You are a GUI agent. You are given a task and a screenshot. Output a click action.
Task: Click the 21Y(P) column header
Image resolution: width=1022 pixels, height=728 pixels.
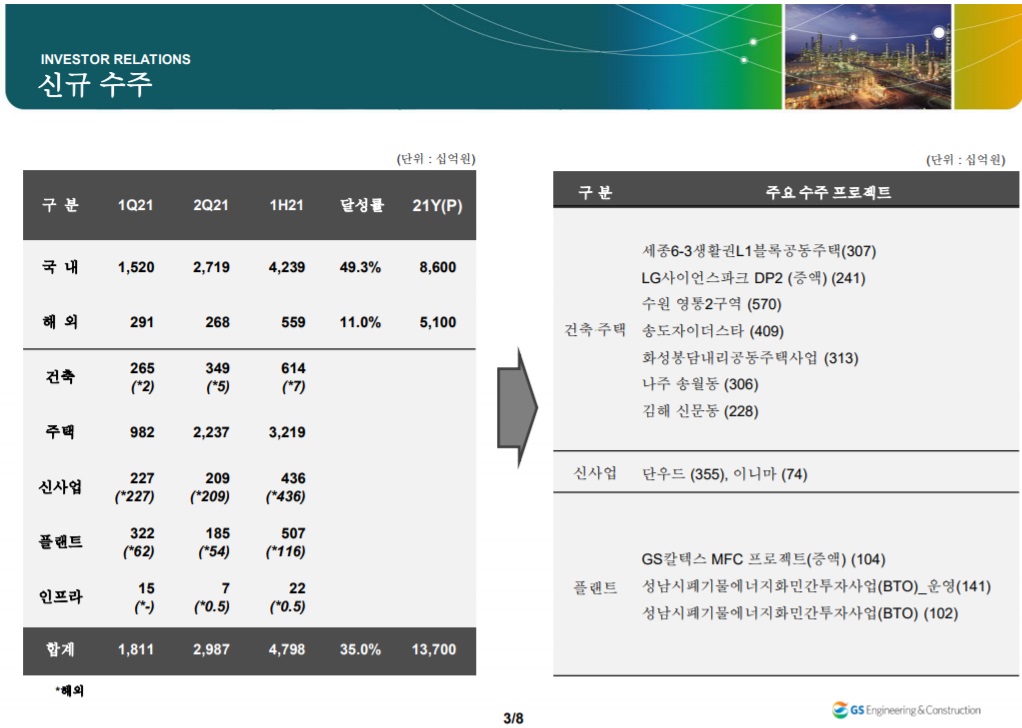click(437, 206)
